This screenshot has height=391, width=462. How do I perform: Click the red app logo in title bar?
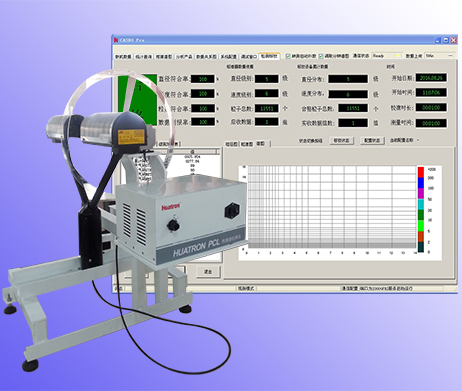pyautogui.click(x=116, y=40)
